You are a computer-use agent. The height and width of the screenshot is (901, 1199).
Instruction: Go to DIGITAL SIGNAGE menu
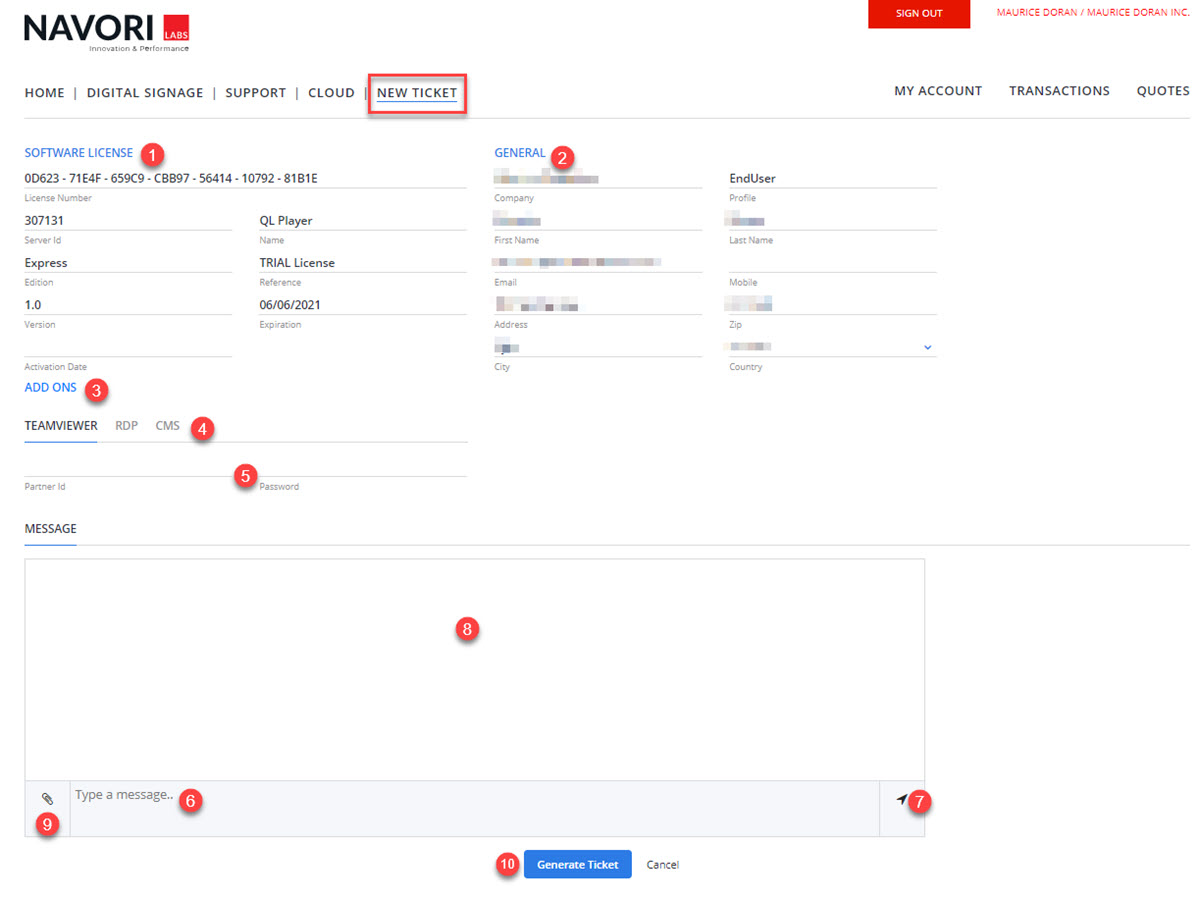[x=145, y=93]
